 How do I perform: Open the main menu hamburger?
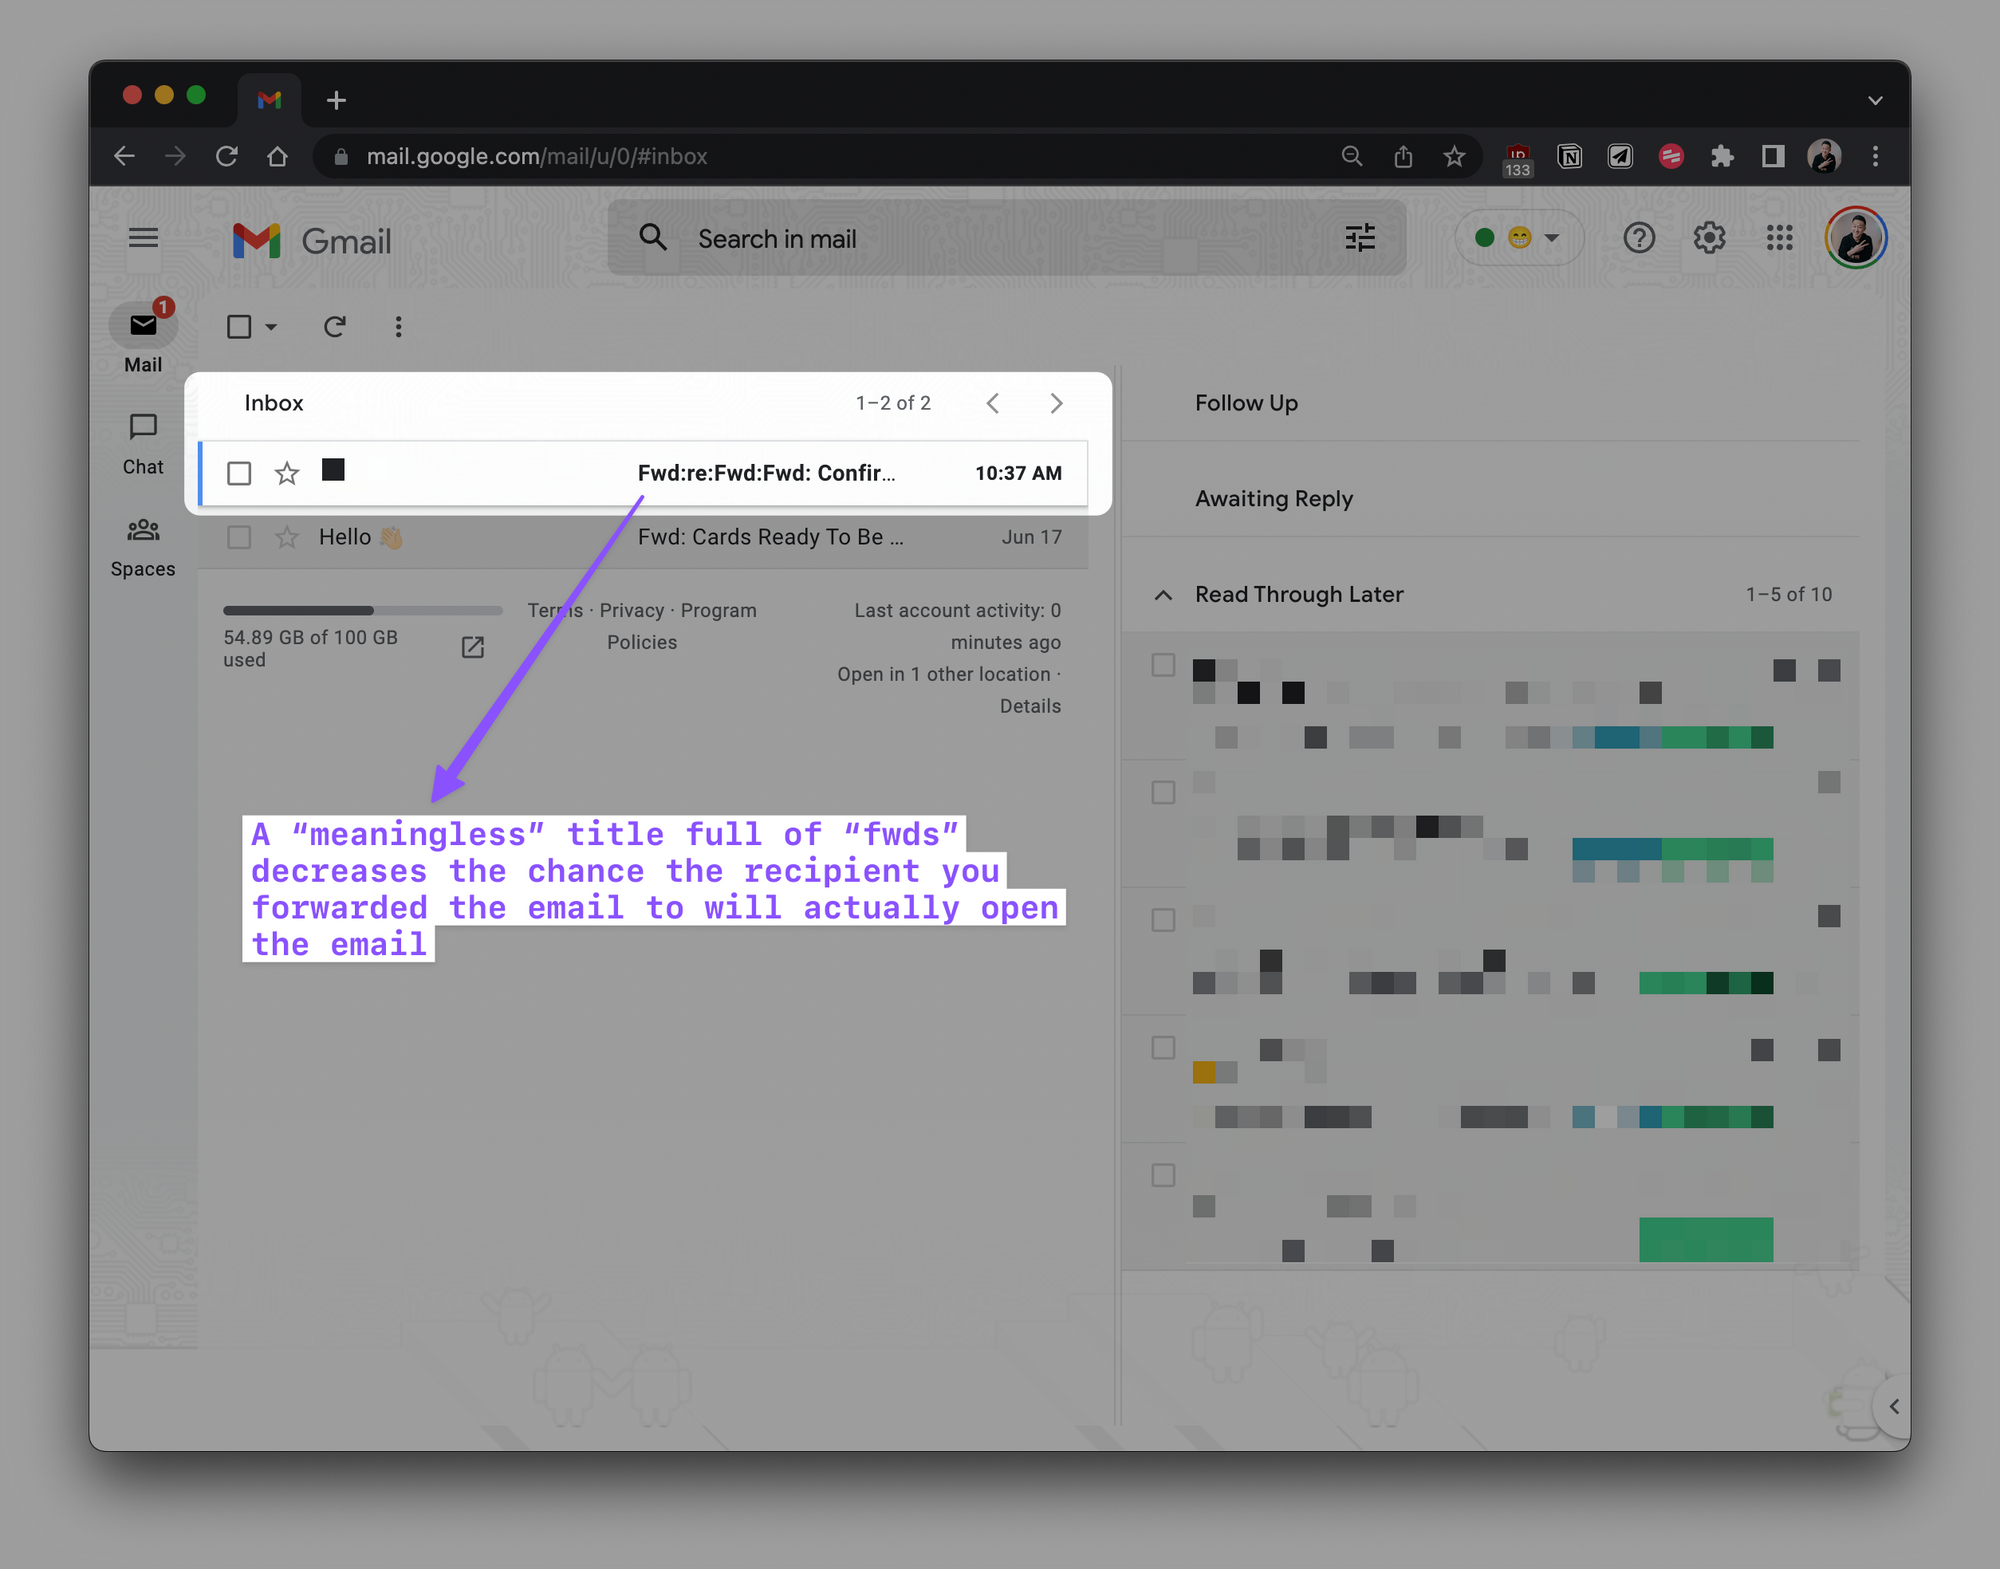tap(143, 238)
